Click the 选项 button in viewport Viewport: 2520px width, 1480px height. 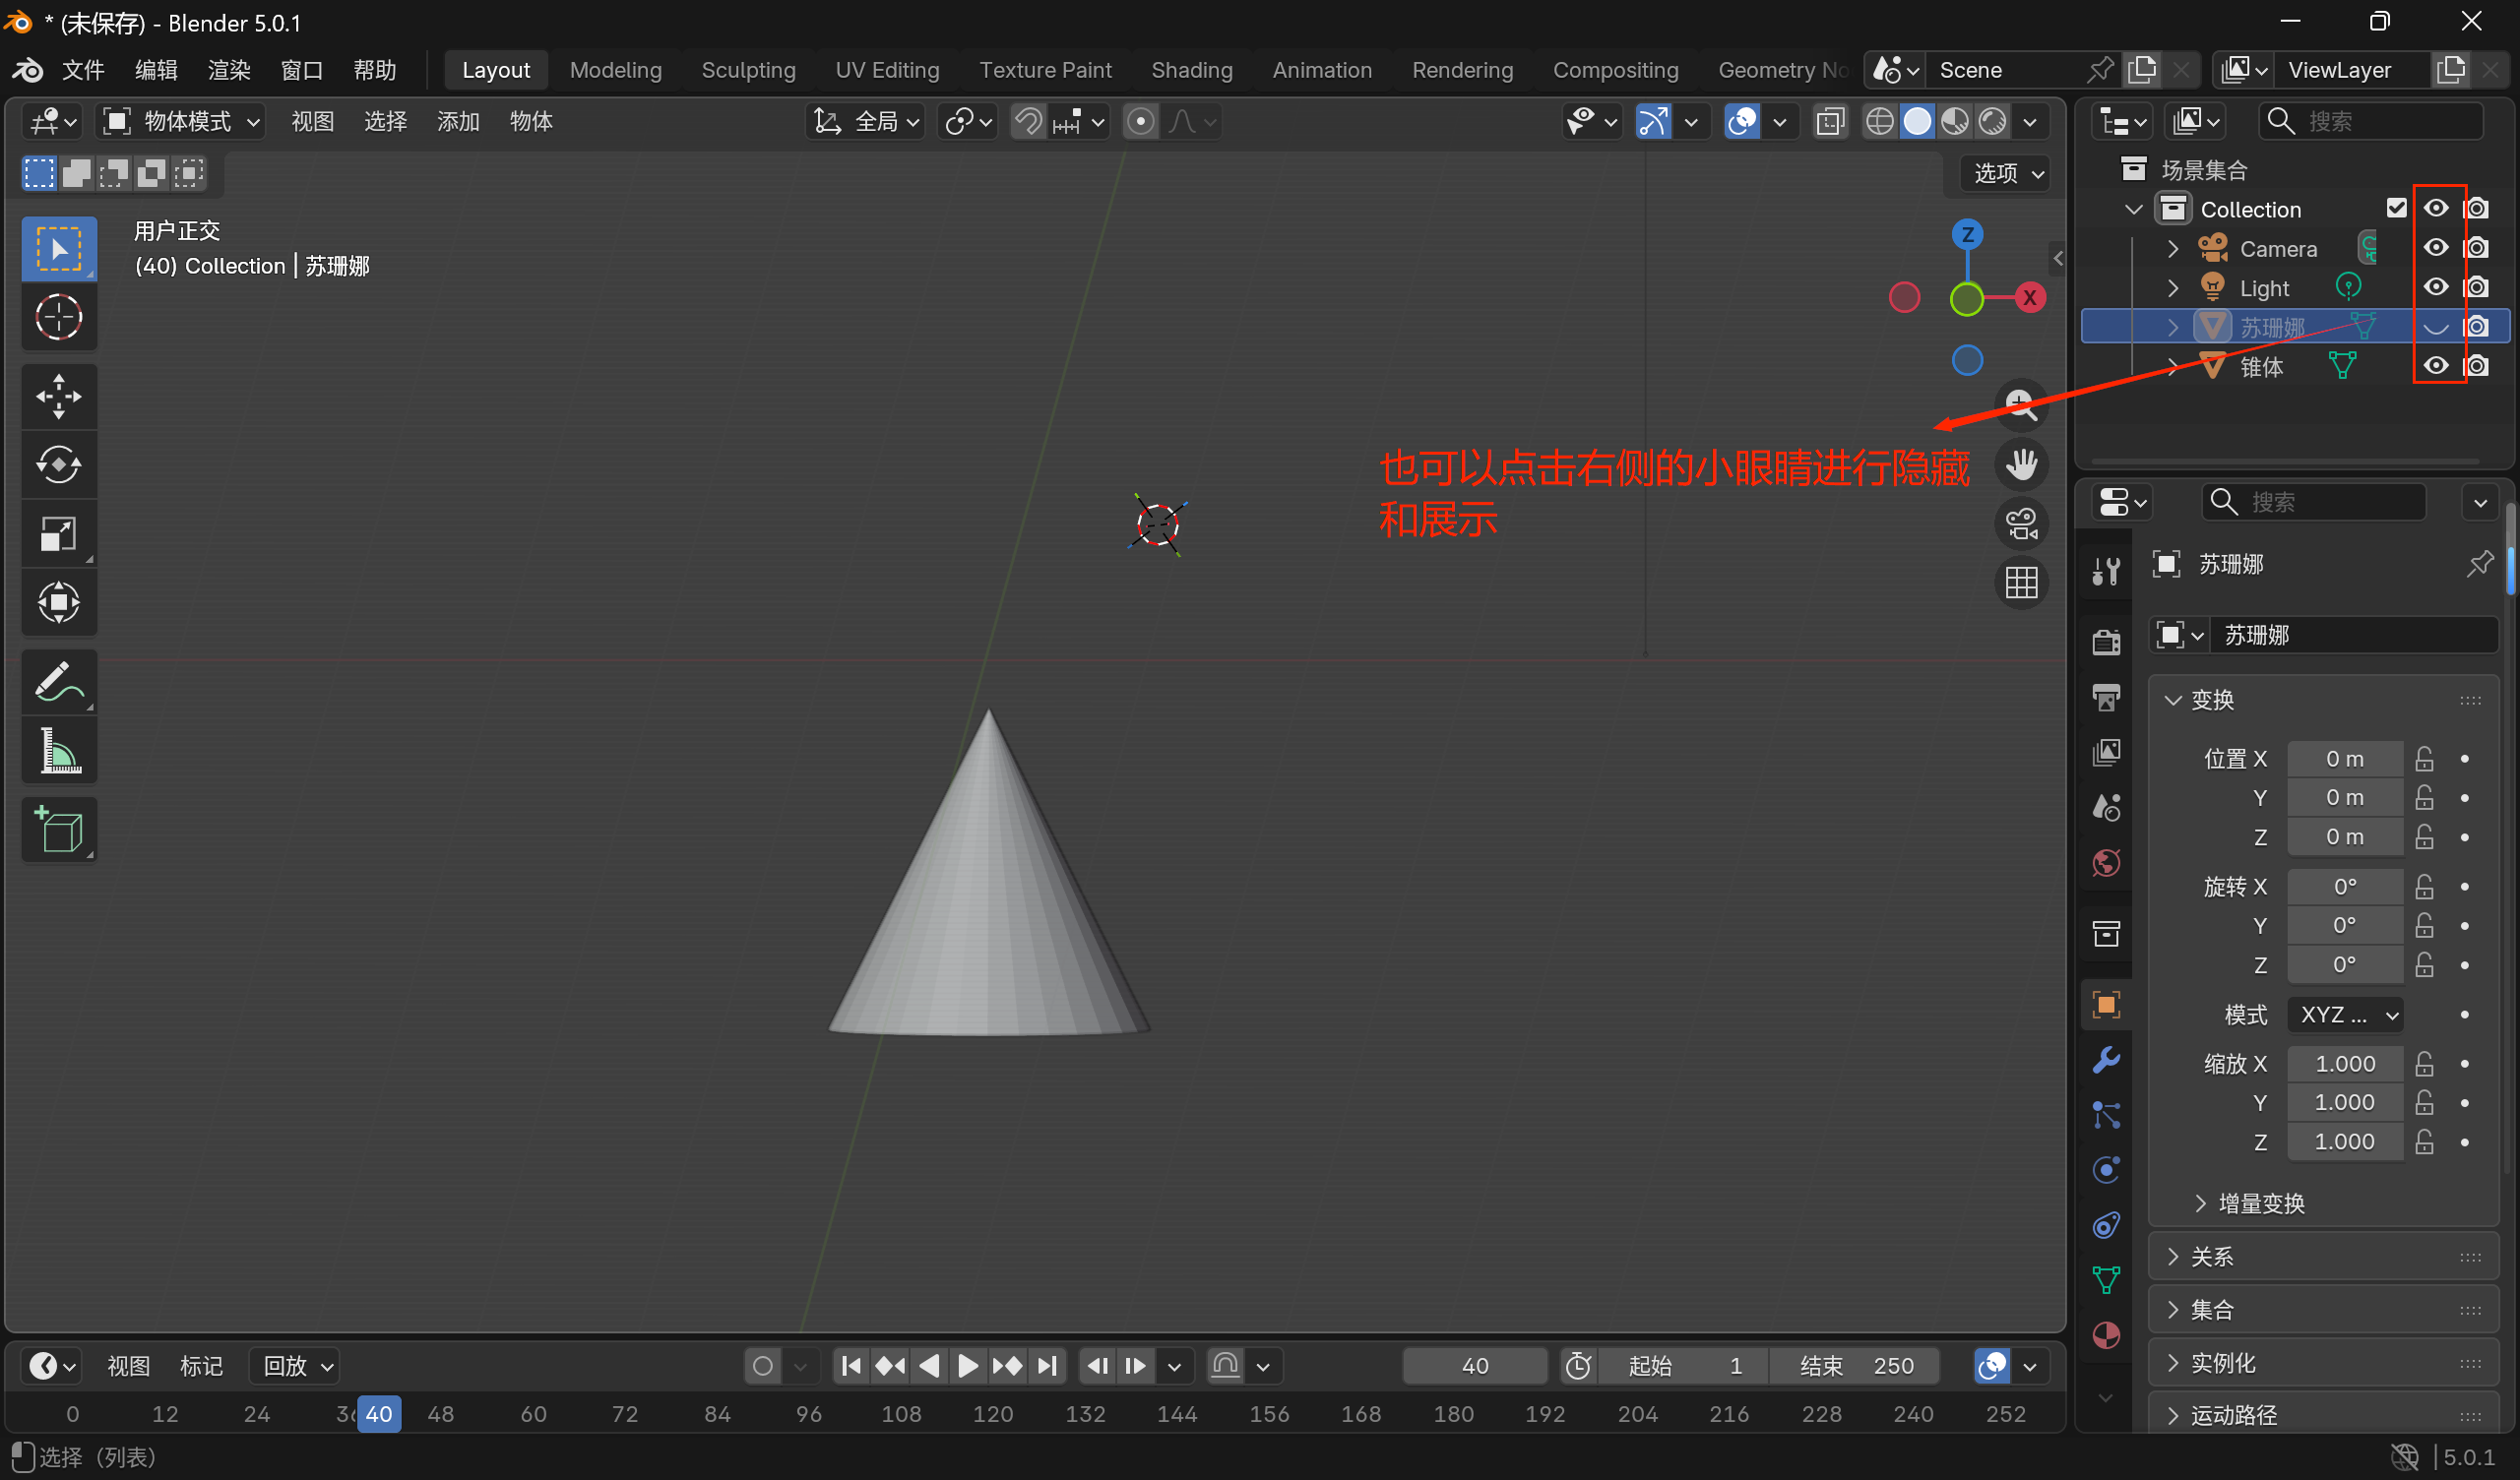coord(2008,173)
